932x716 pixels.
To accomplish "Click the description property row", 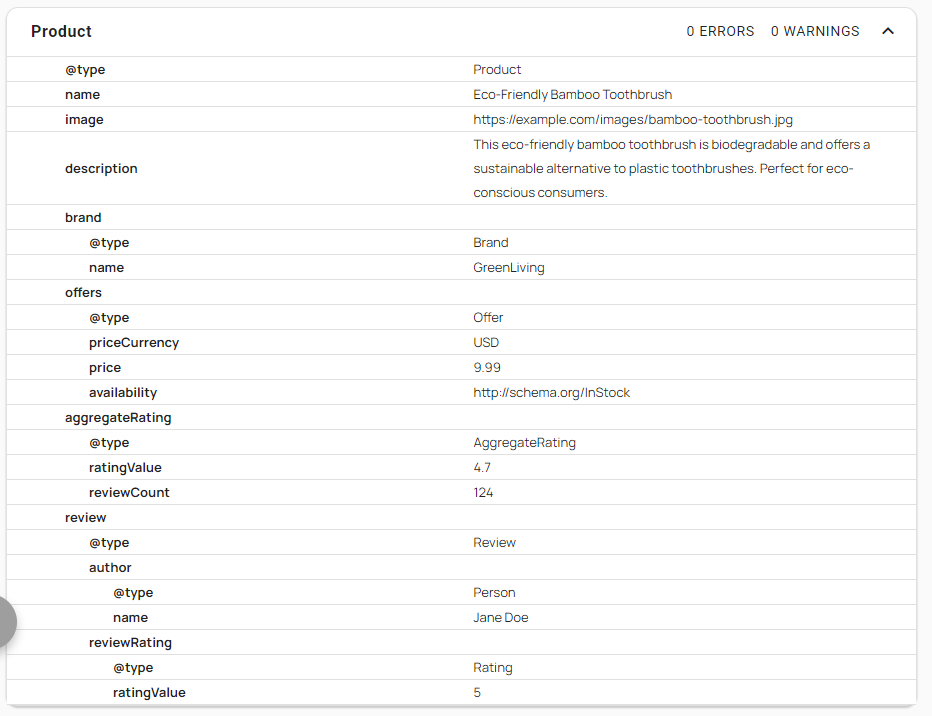I will tap(461, 169).
